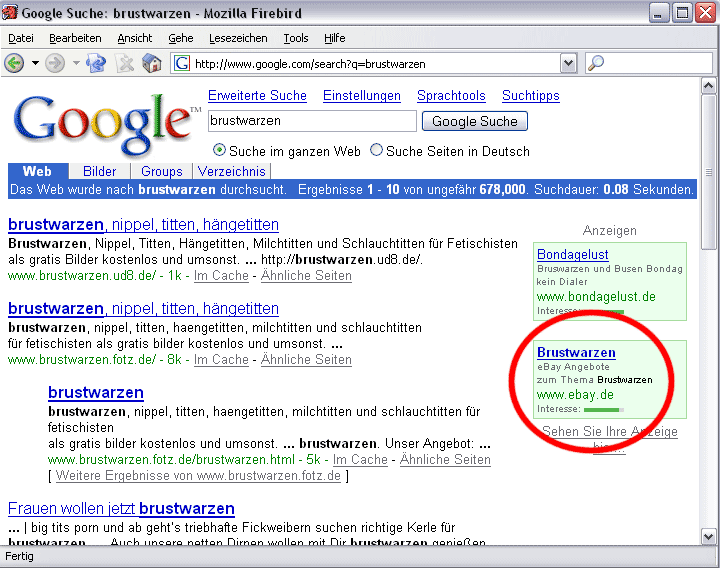
Task: Click the Google favicon in address bar
Action: tap(182, 63)
